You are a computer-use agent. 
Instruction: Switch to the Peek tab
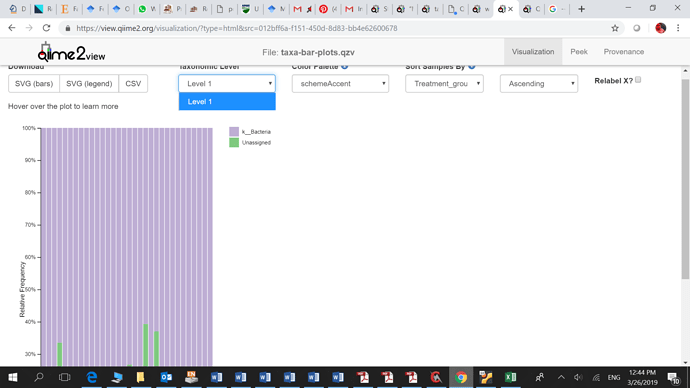pyautogui.click(x=579, y=51)
